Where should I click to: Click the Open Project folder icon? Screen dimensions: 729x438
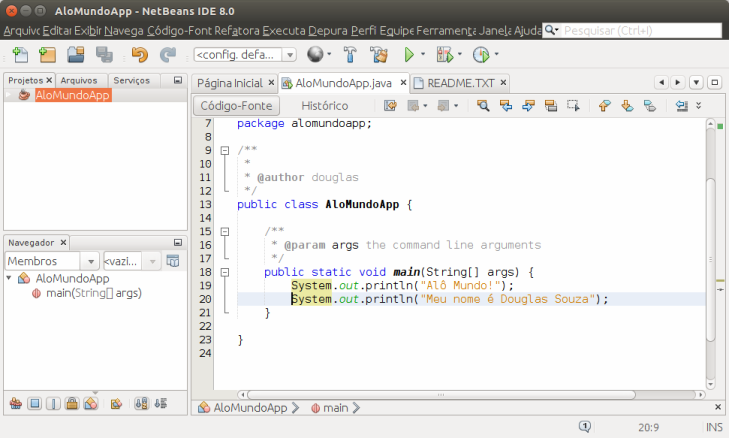coord(75,54)
